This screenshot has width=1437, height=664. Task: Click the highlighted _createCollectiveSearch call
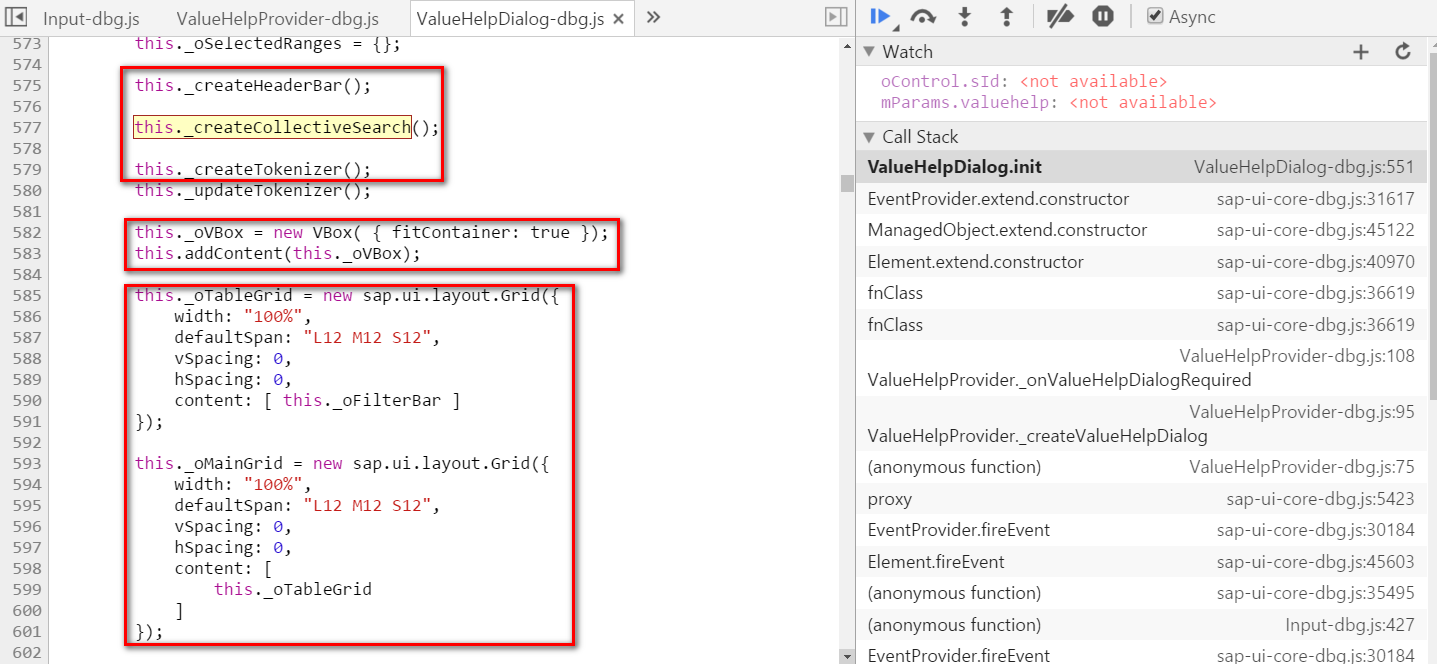point(272,127)
